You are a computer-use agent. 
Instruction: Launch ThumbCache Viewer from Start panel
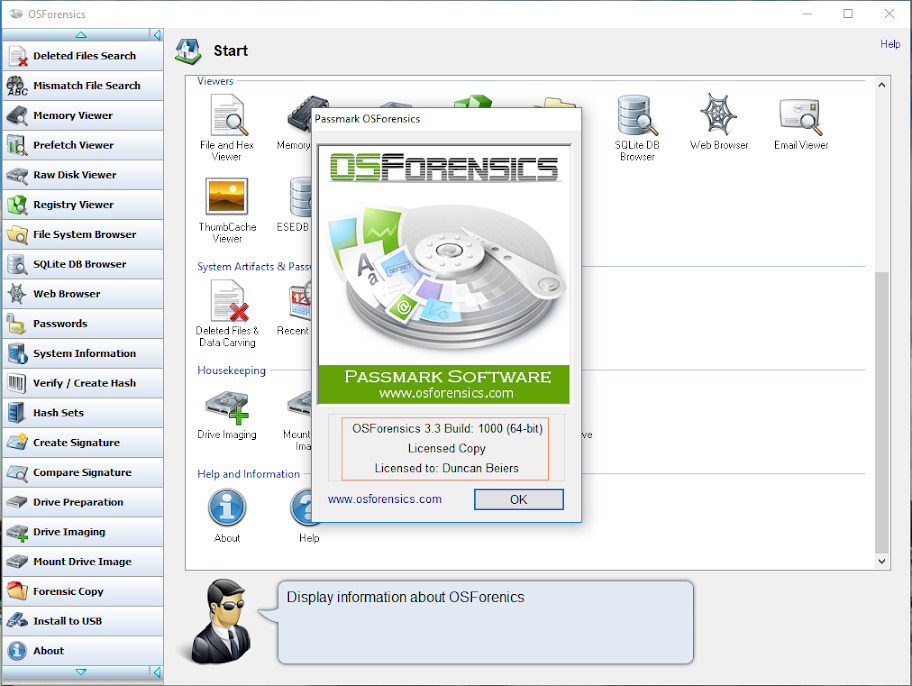227,210
